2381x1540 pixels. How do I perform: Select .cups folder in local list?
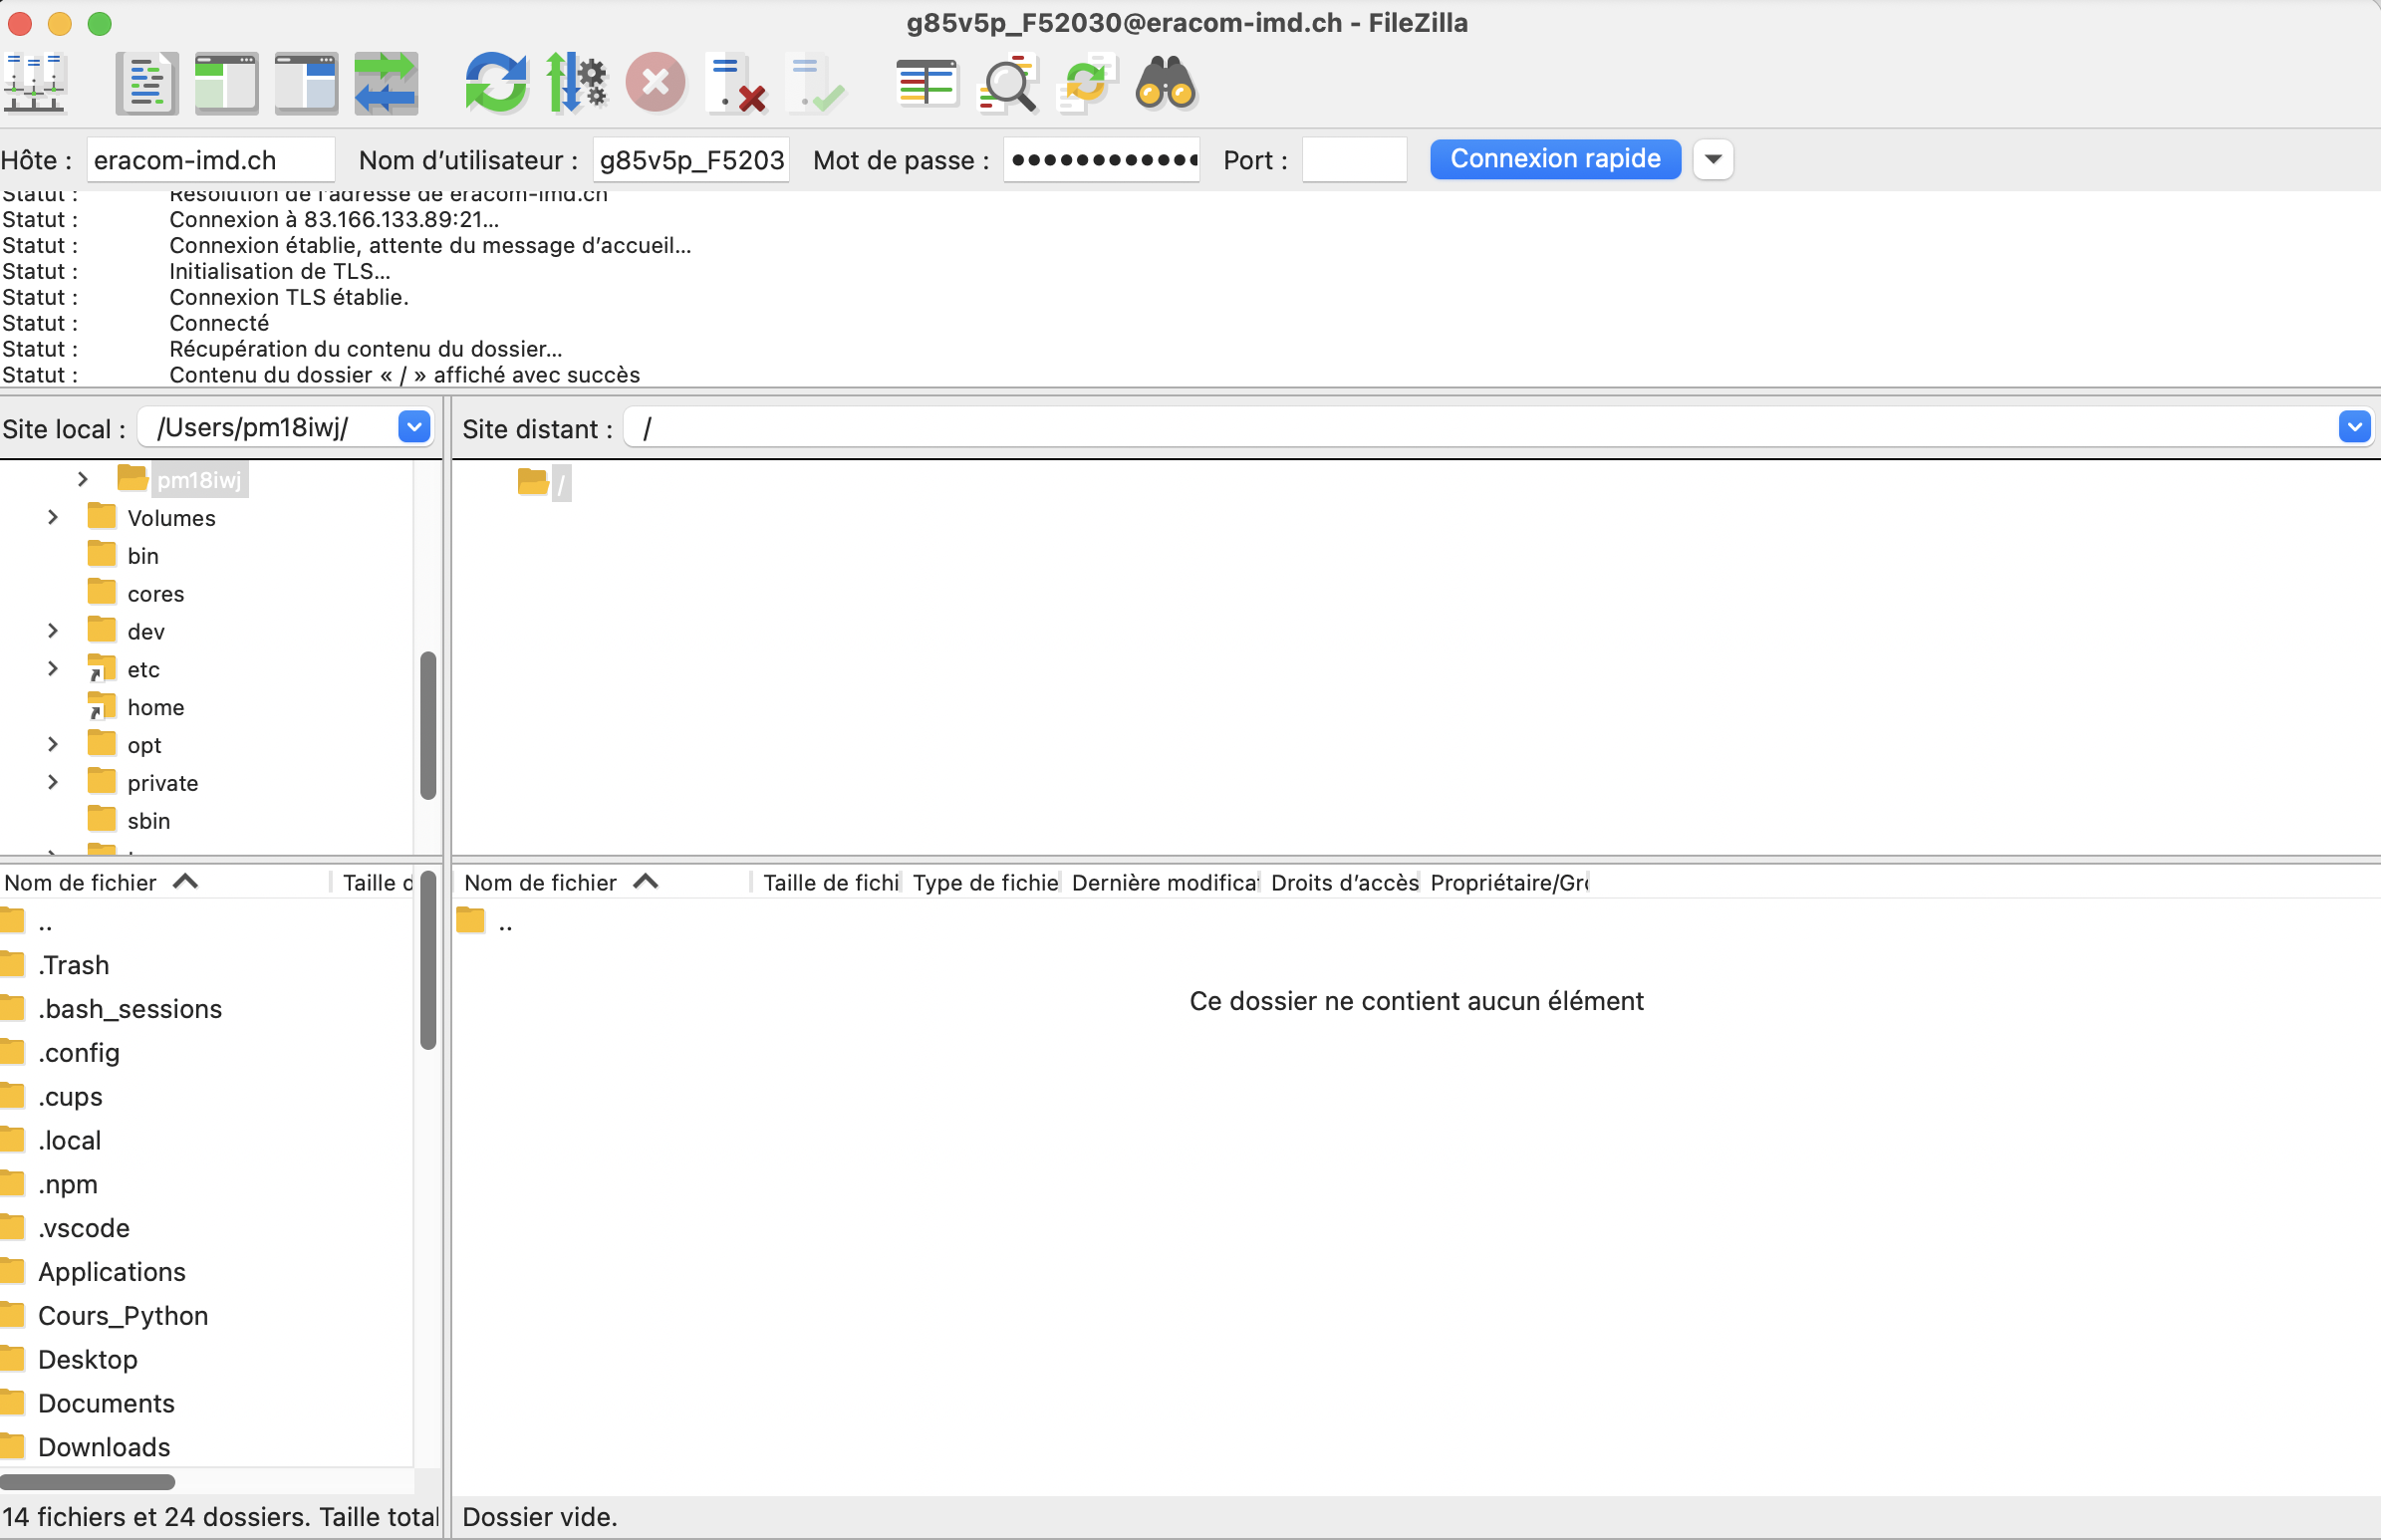click(x=70, y=1097)
